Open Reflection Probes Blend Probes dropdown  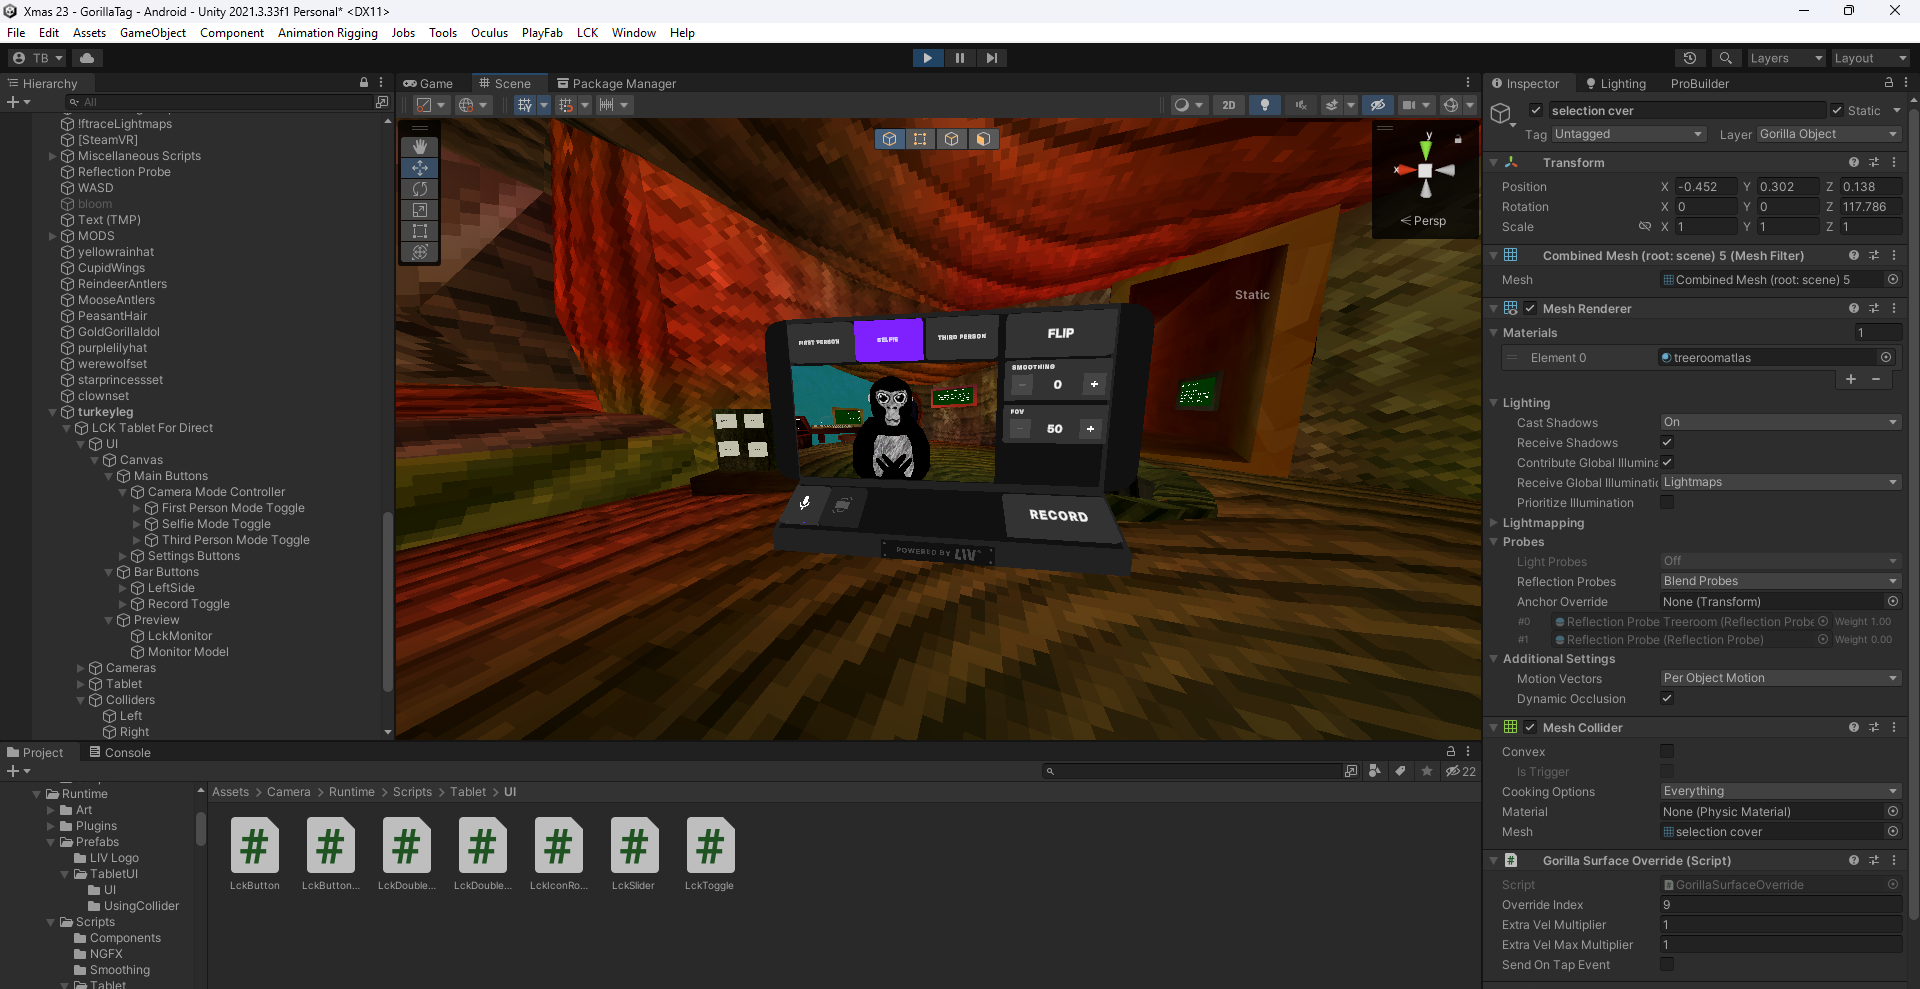1780,581
